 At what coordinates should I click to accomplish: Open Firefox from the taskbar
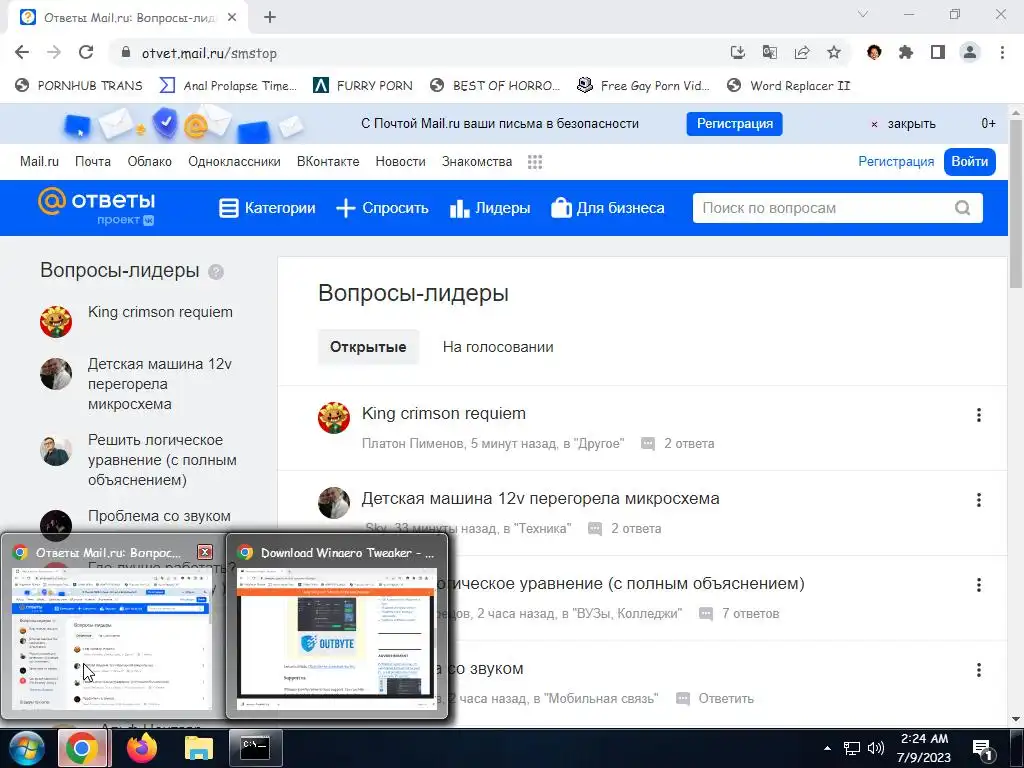(x=142, y=748)
